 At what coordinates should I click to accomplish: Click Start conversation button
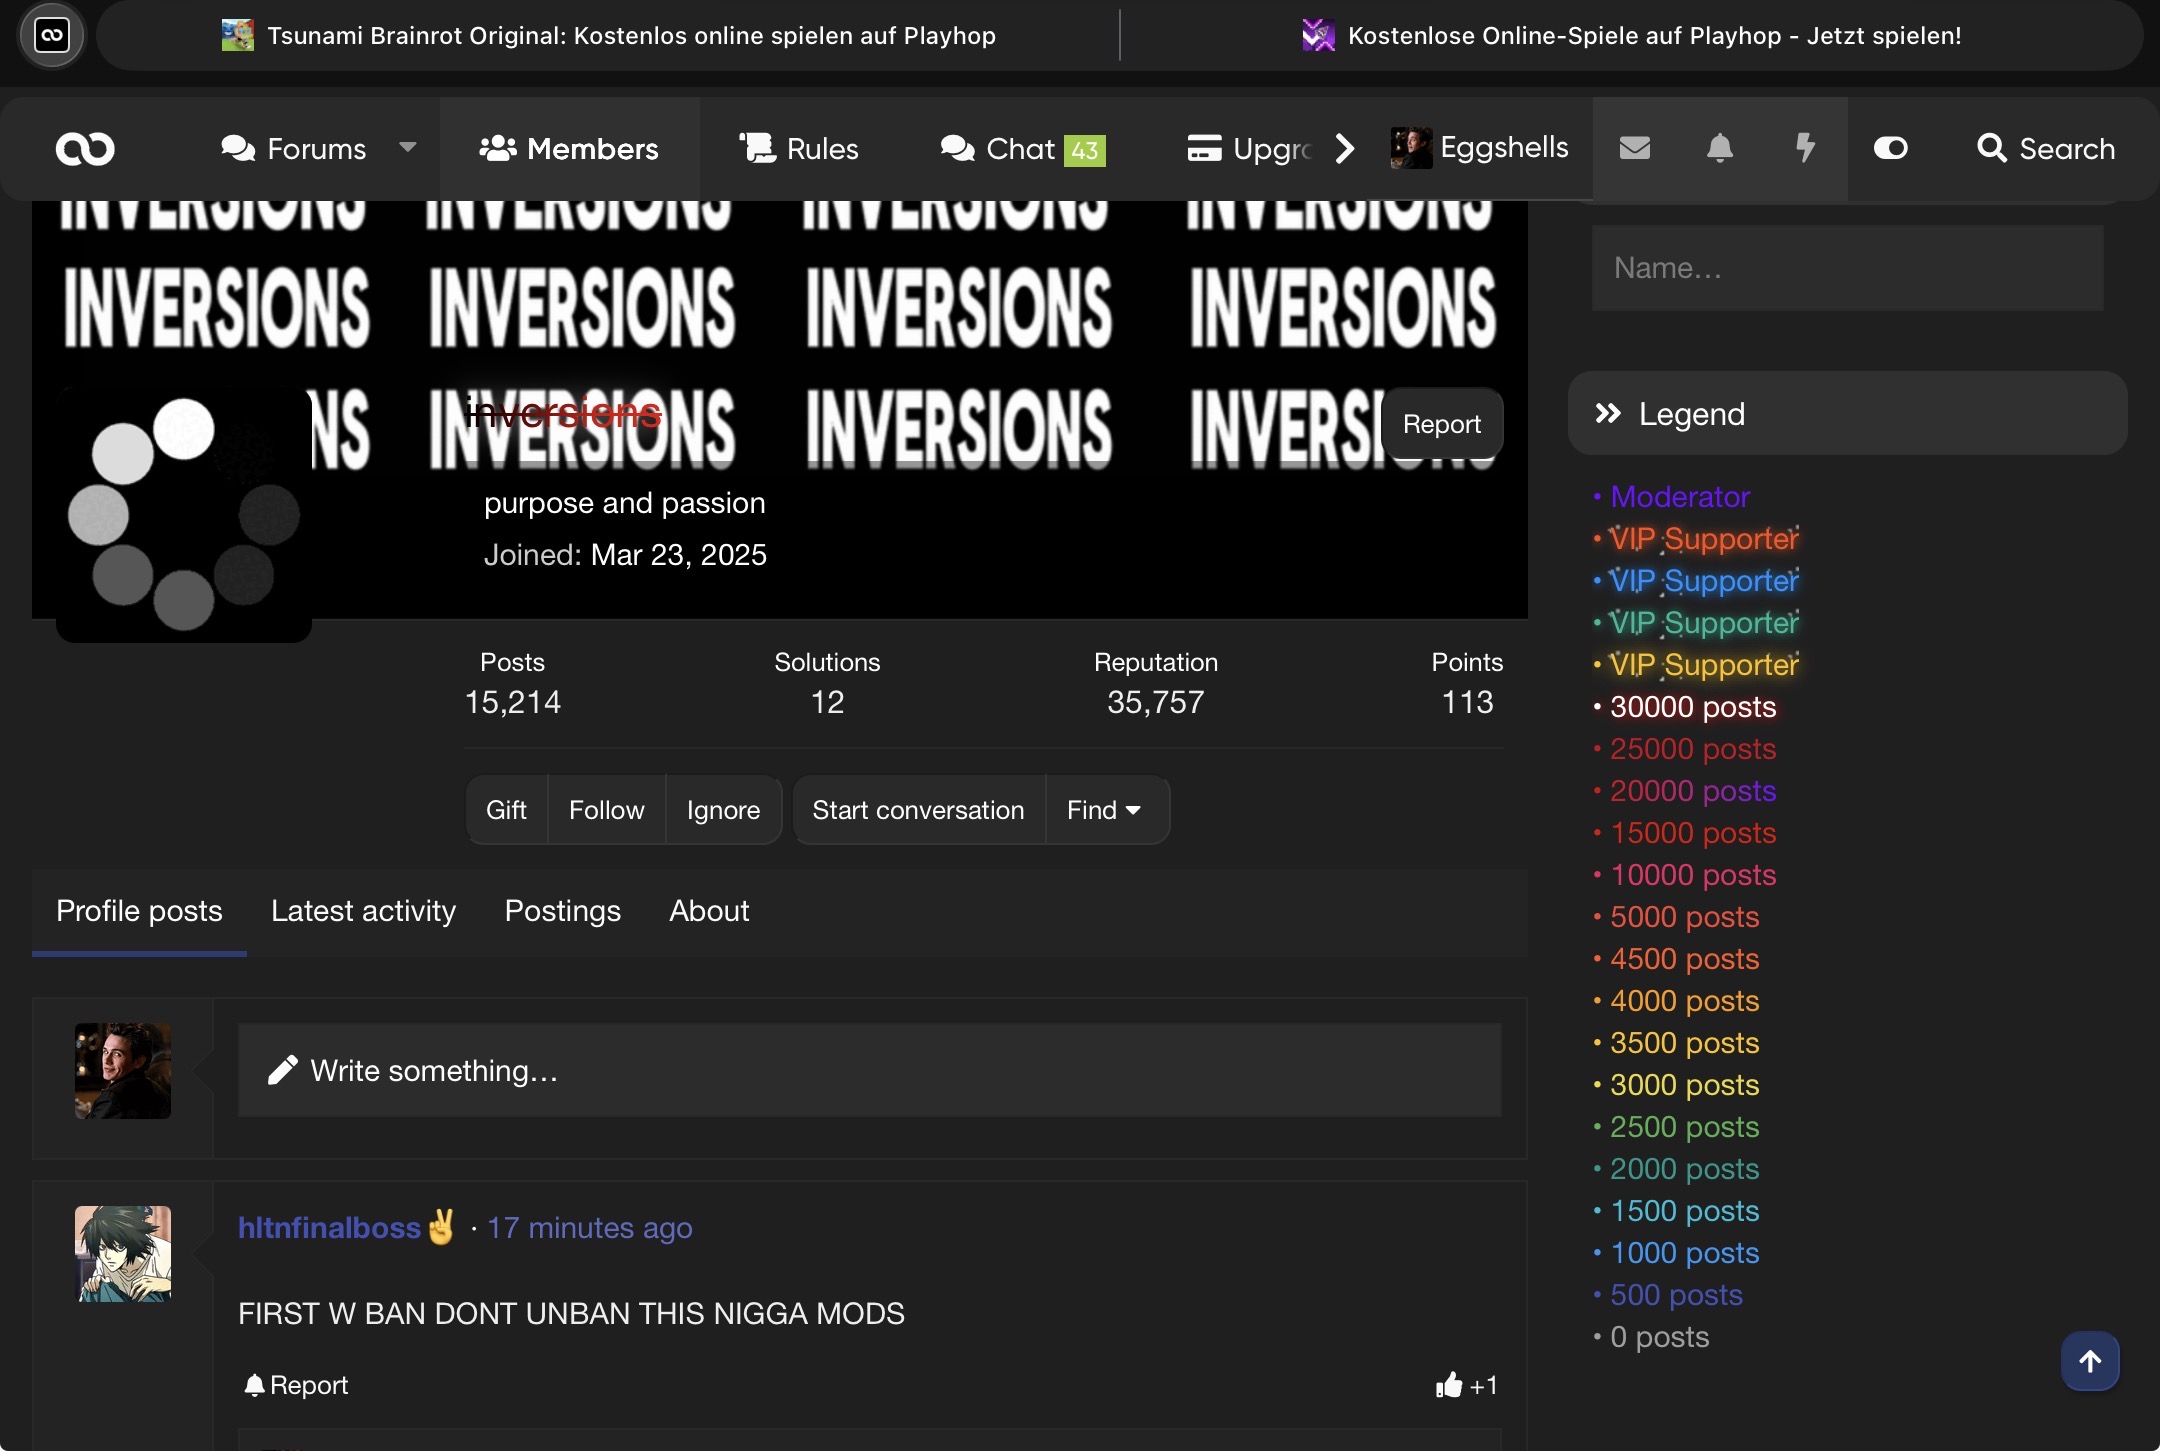(918, 810)
